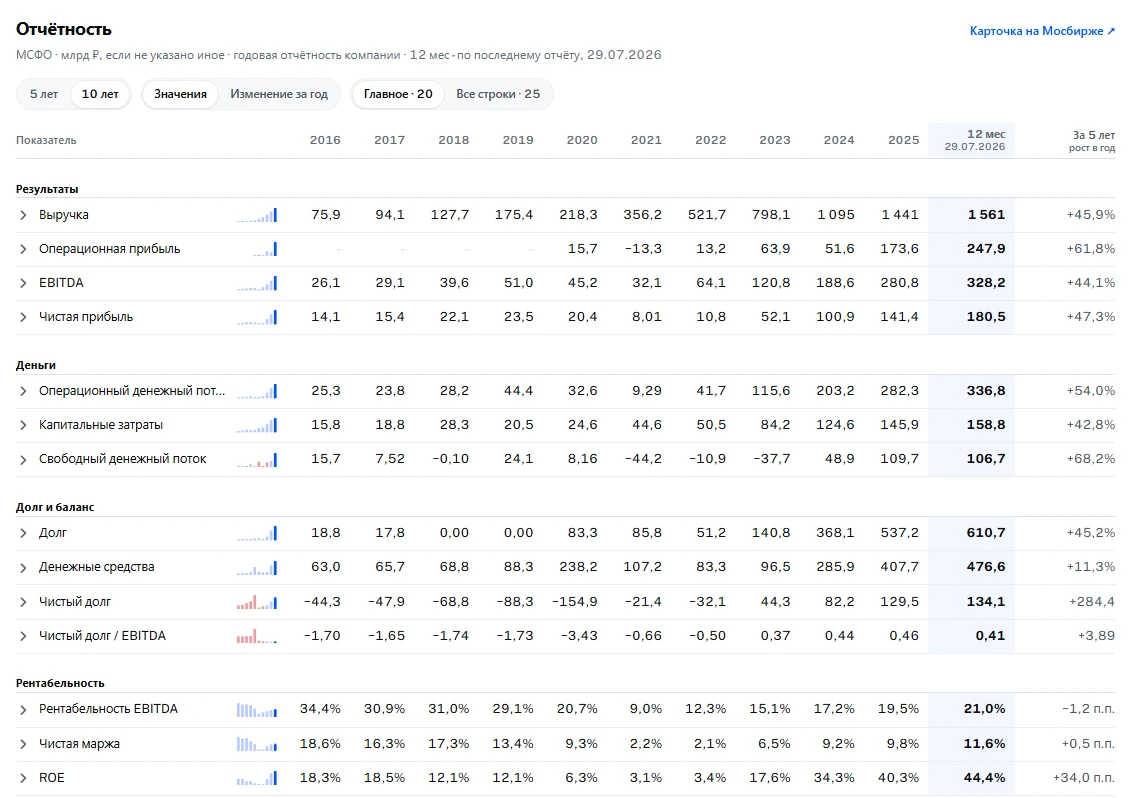Click the Капитальные затраты row label
This screenshot has width=1133, height=798.
point(101,425)
